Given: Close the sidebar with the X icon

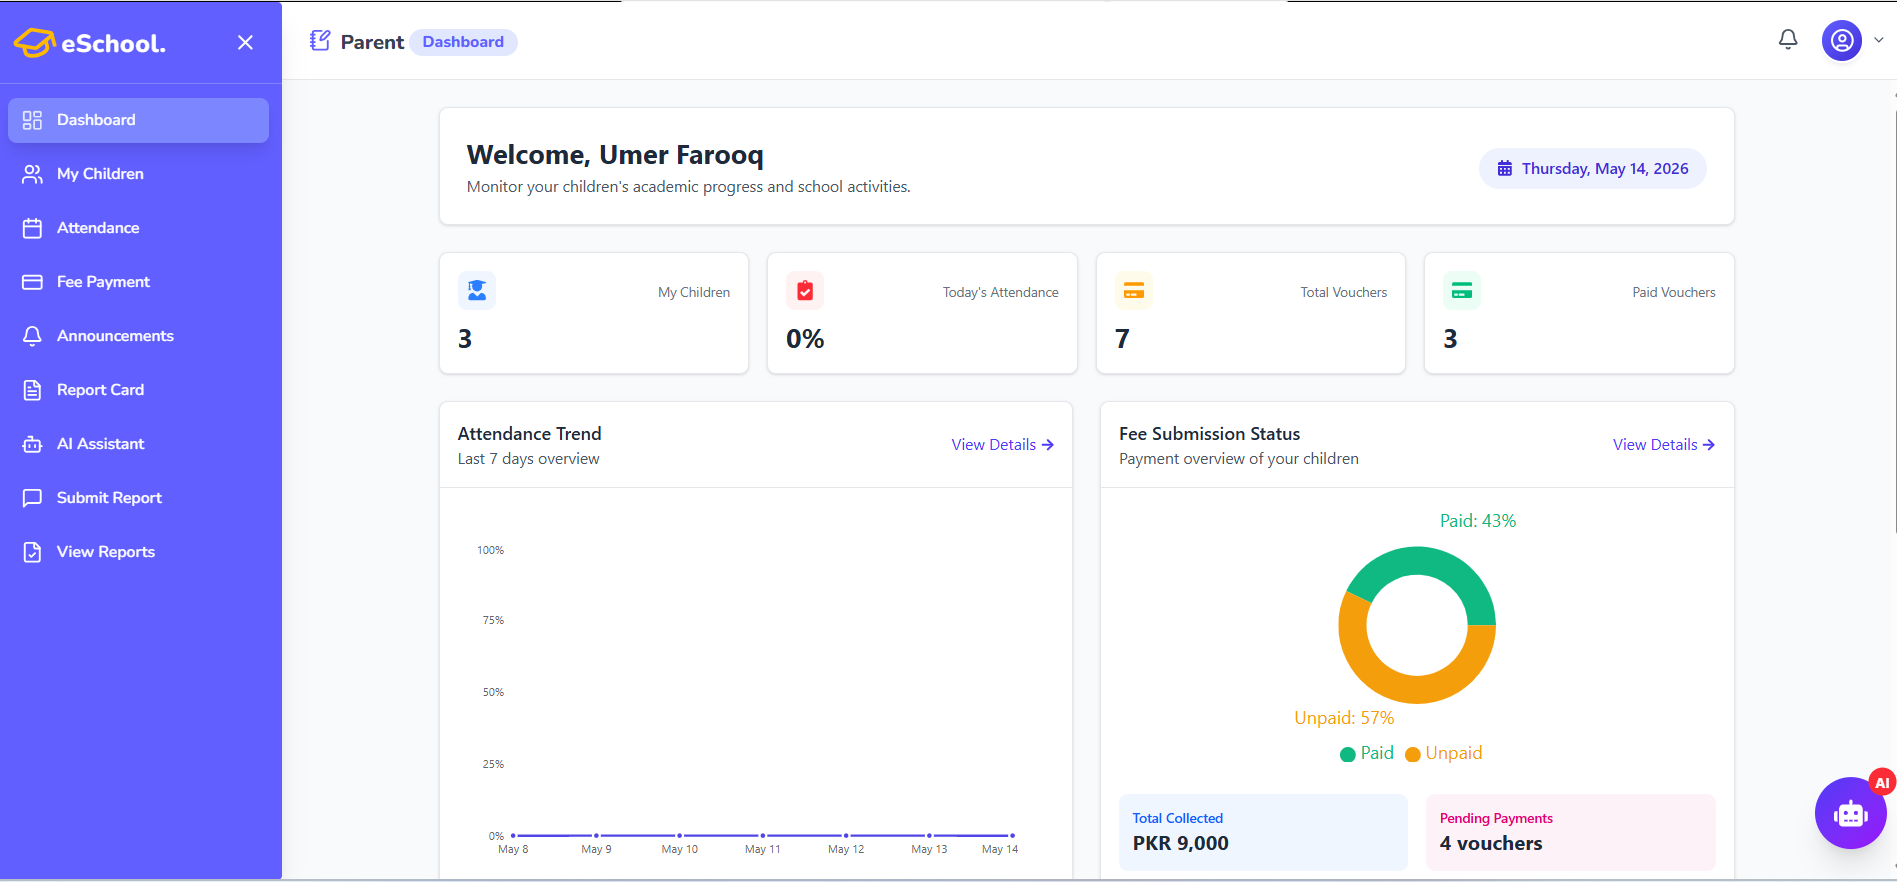Looking at the screenshot, I should [x=245, y=42].
